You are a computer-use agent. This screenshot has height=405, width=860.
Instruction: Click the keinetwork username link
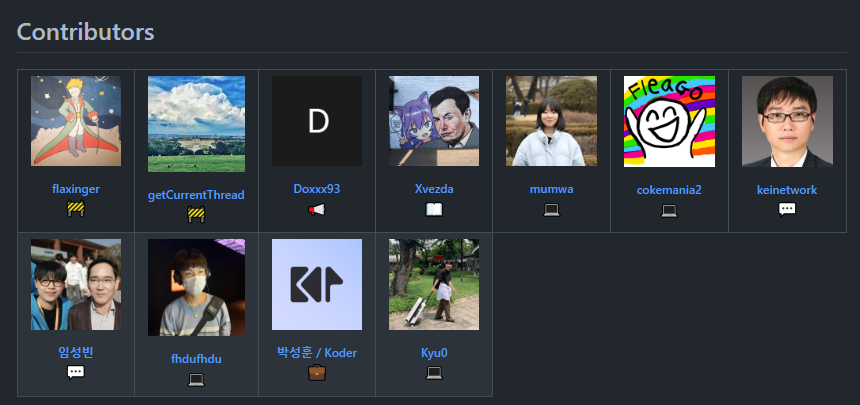click(x=787, y=190)
